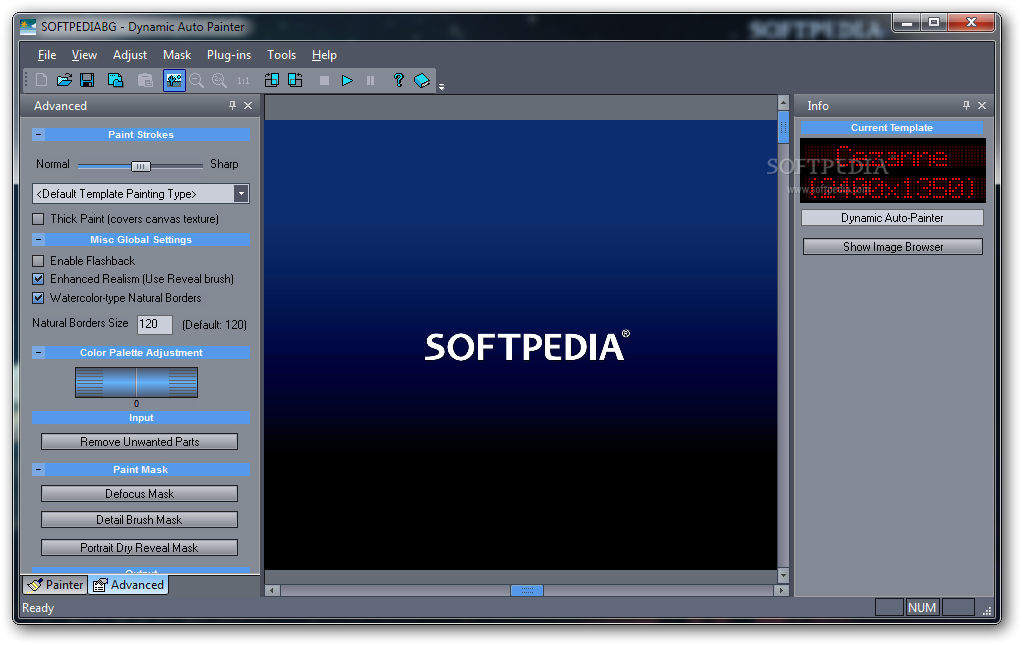Click the horizontal scrollbar left arrow

coord(273,590)
